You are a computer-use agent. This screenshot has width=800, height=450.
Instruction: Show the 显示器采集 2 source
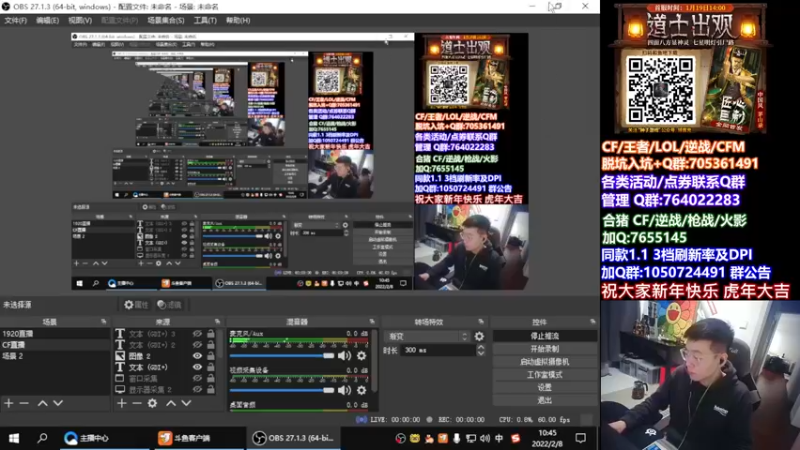pos(197,389)
